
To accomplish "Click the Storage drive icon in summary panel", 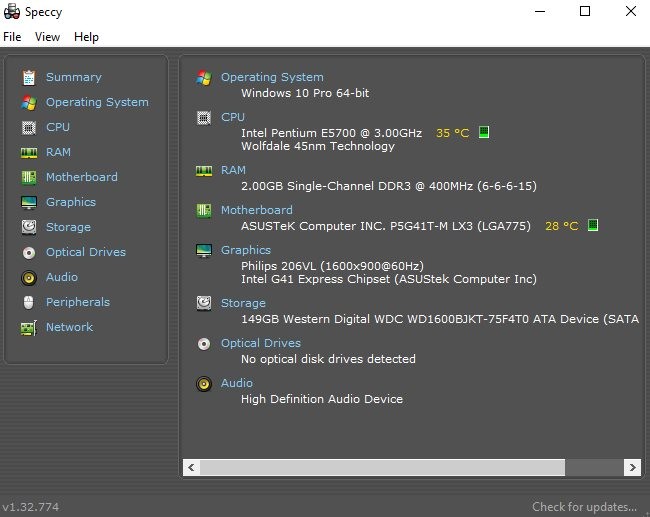I will point(204,303).
